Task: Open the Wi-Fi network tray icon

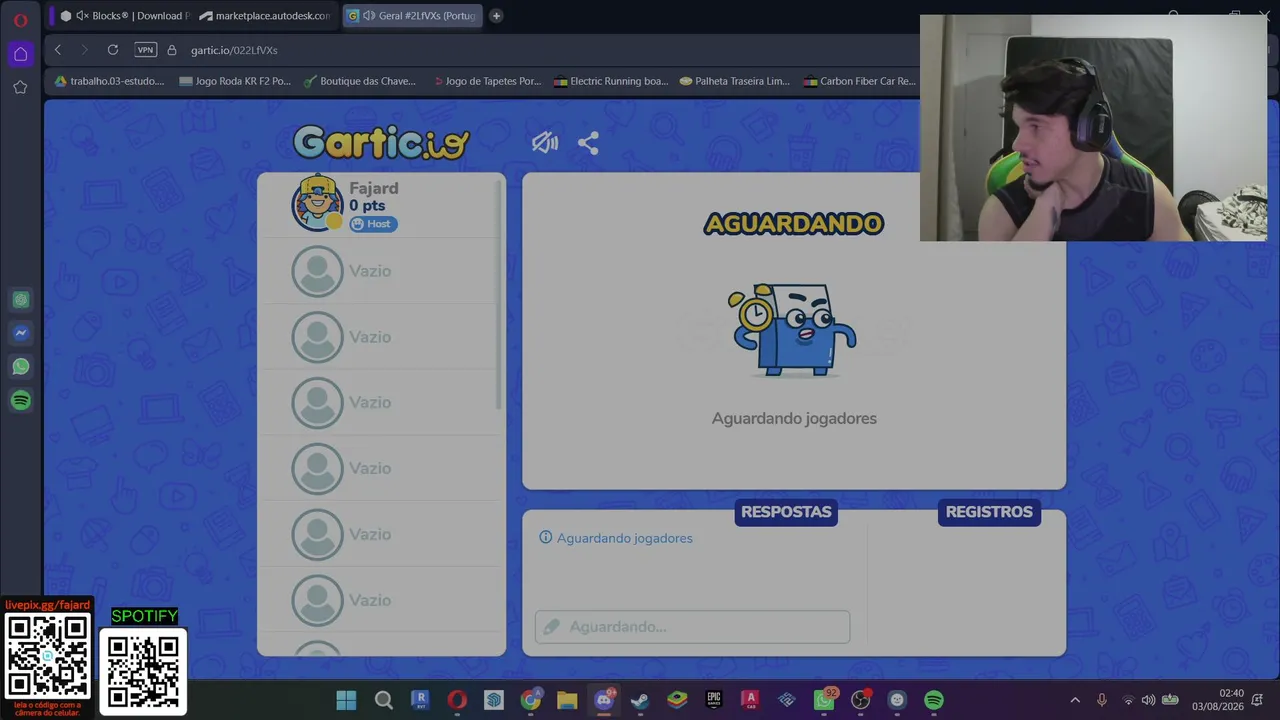Action: point(1128,700)
